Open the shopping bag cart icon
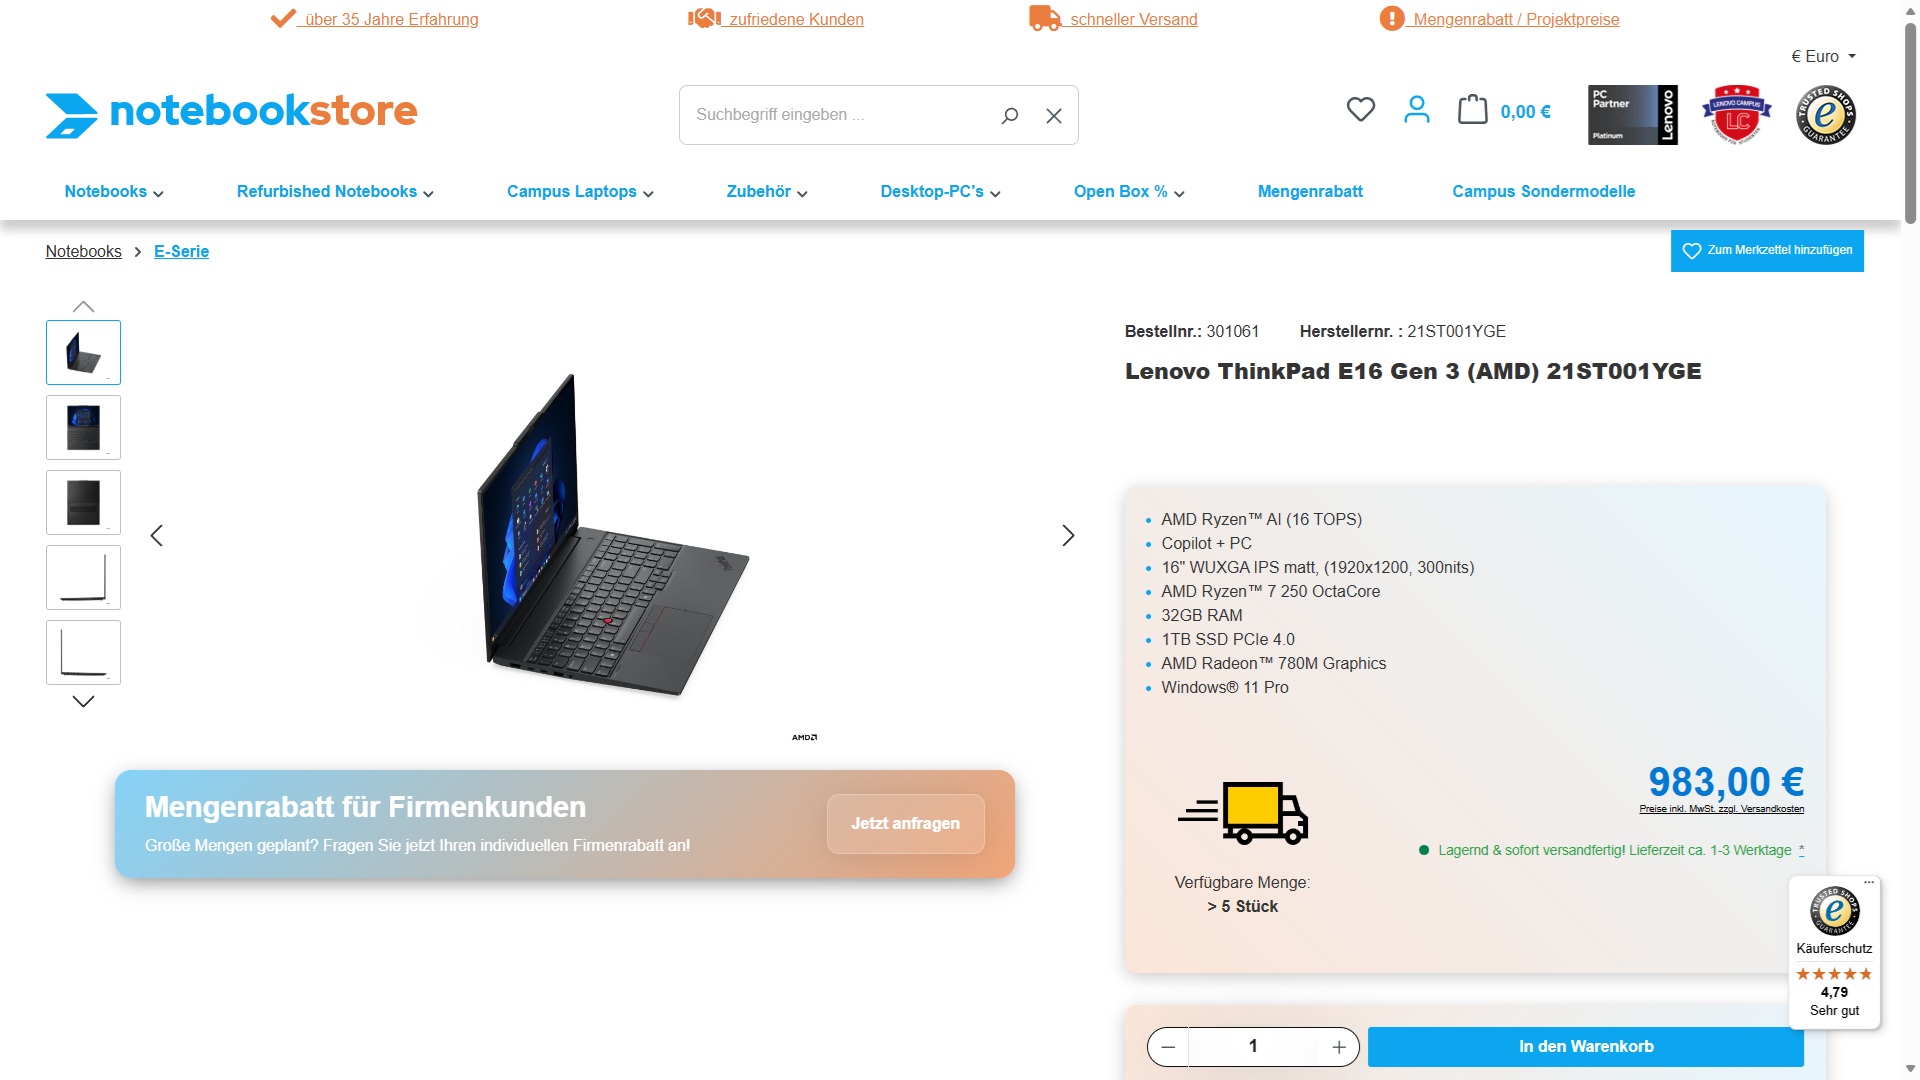 1472,109
